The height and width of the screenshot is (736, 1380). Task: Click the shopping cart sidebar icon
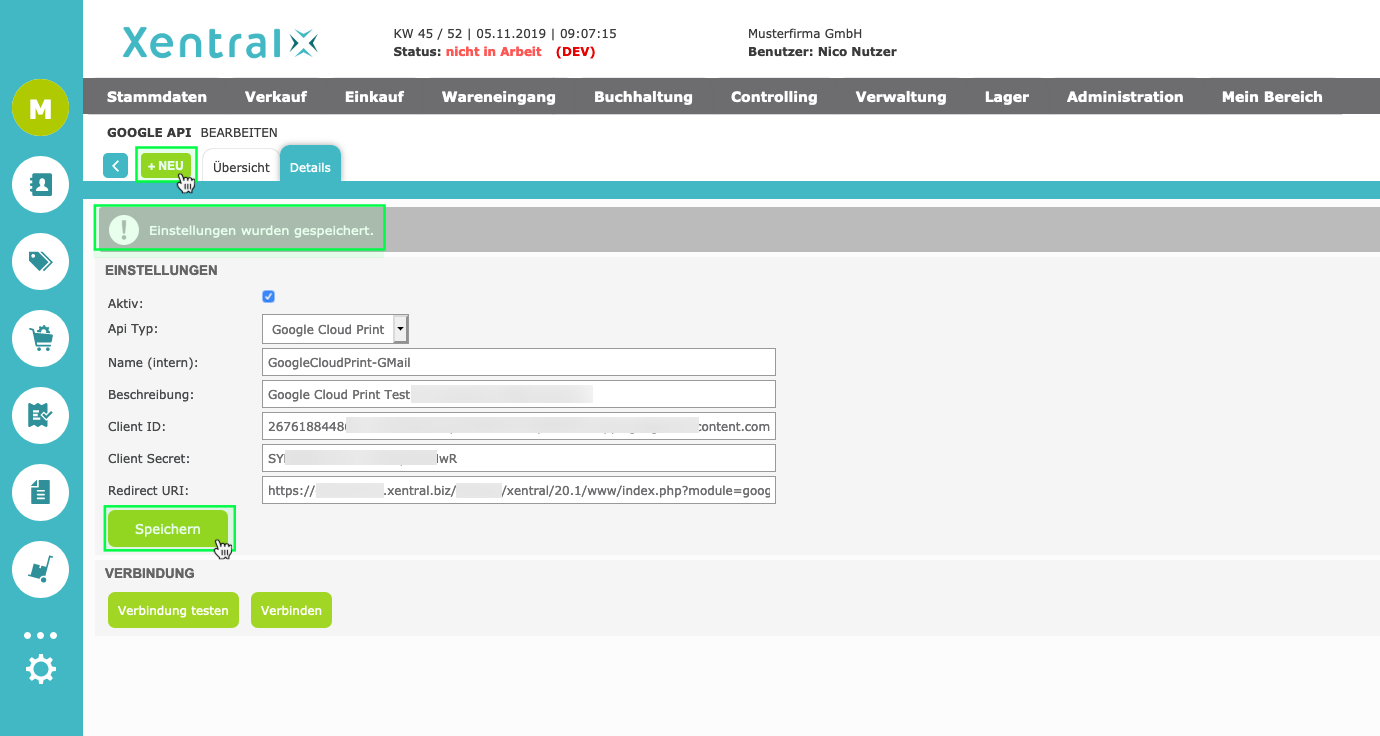click(40, 339)
